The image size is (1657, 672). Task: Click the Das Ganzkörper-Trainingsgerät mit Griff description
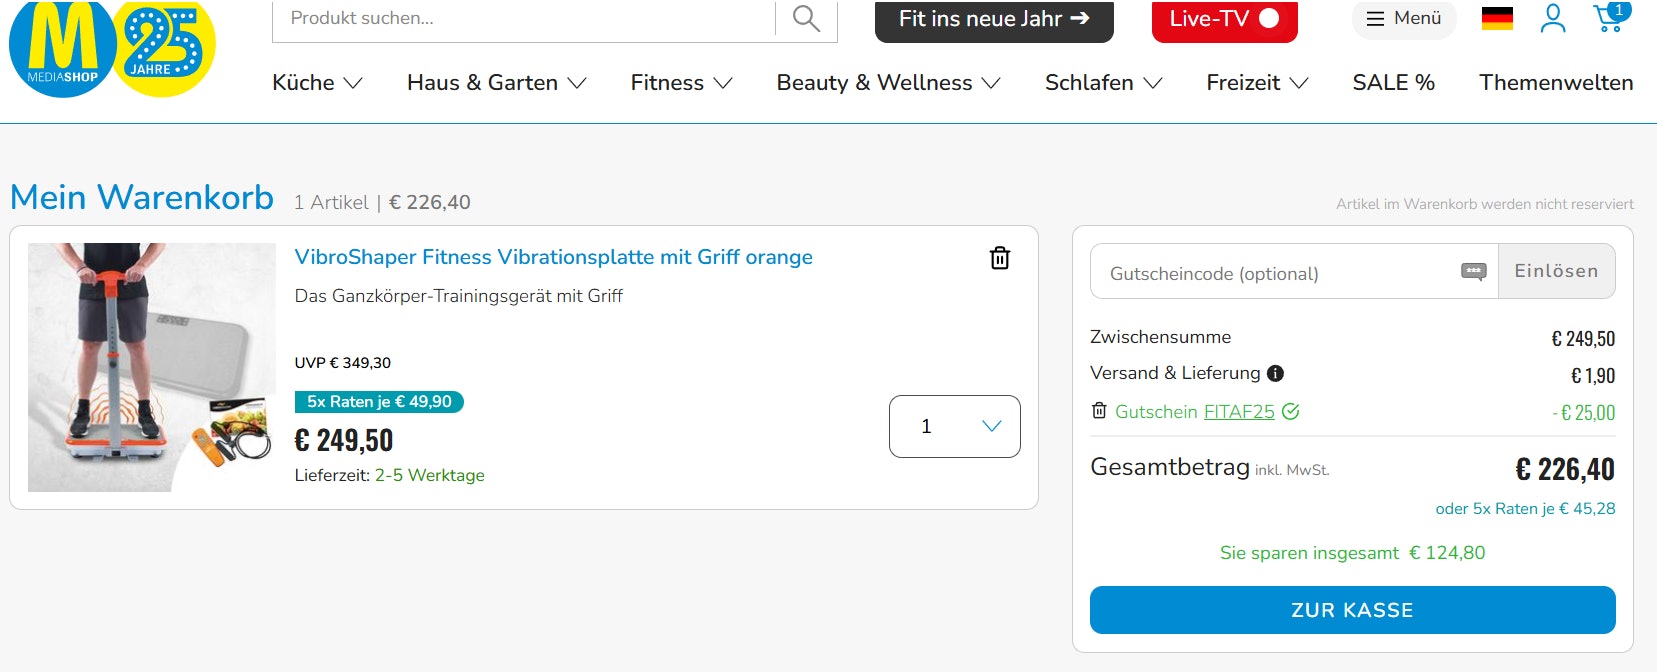click(458, 296)
